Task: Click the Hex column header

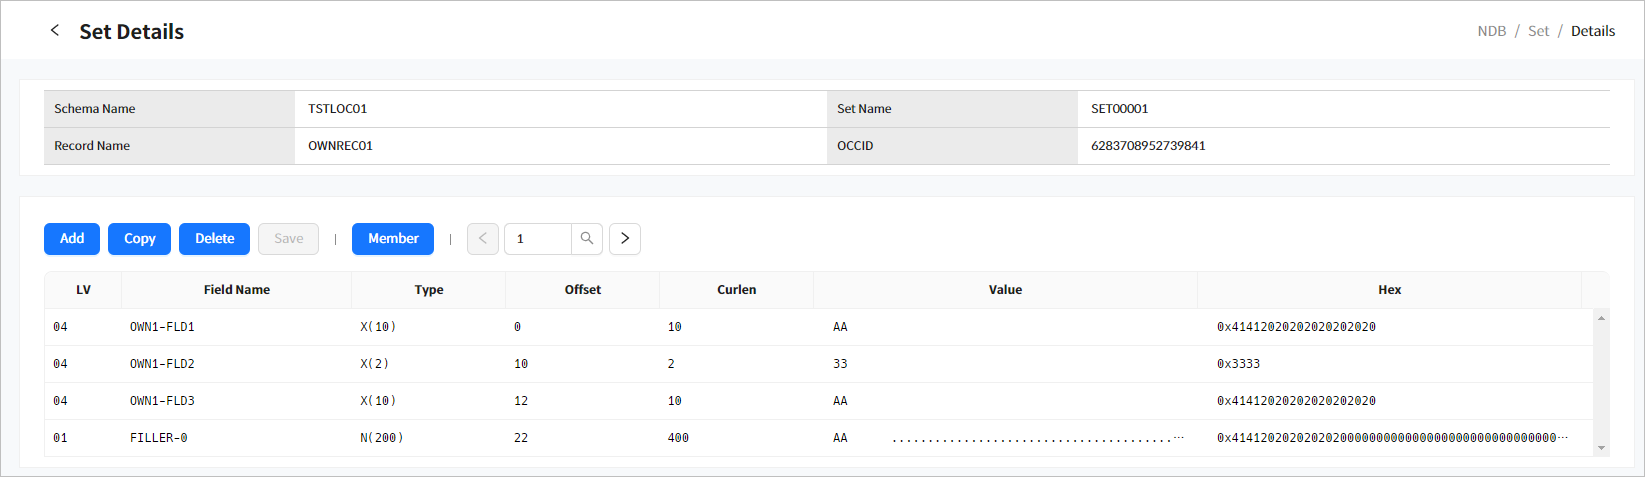Action: coord(1389,290)
